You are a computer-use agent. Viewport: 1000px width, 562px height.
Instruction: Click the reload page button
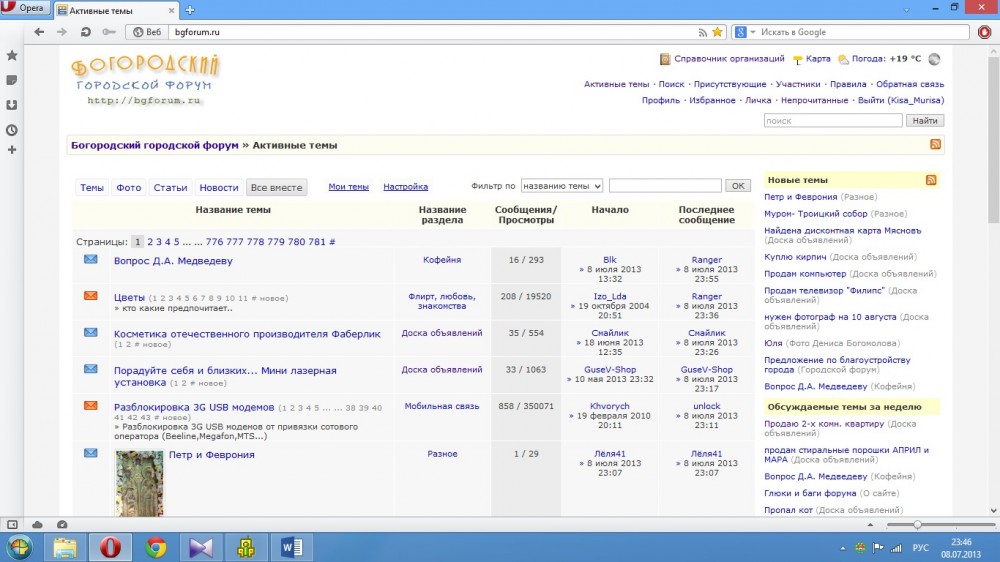[x=87, y=32]
